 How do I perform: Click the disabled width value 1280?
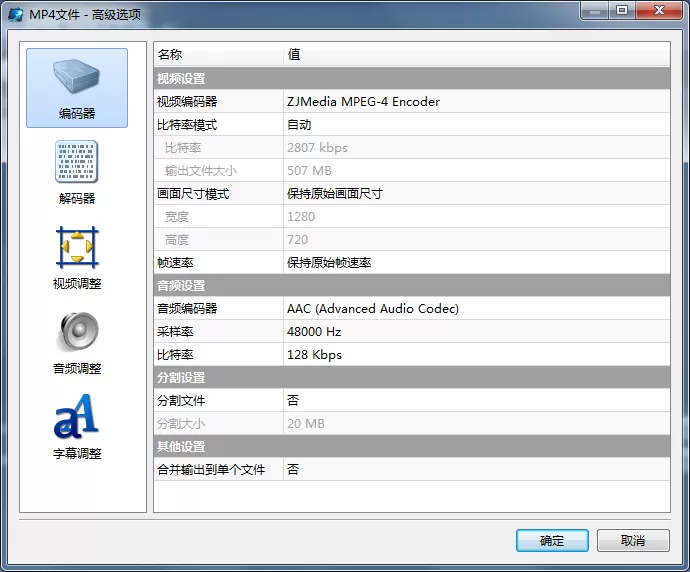(x=301, y=216)
